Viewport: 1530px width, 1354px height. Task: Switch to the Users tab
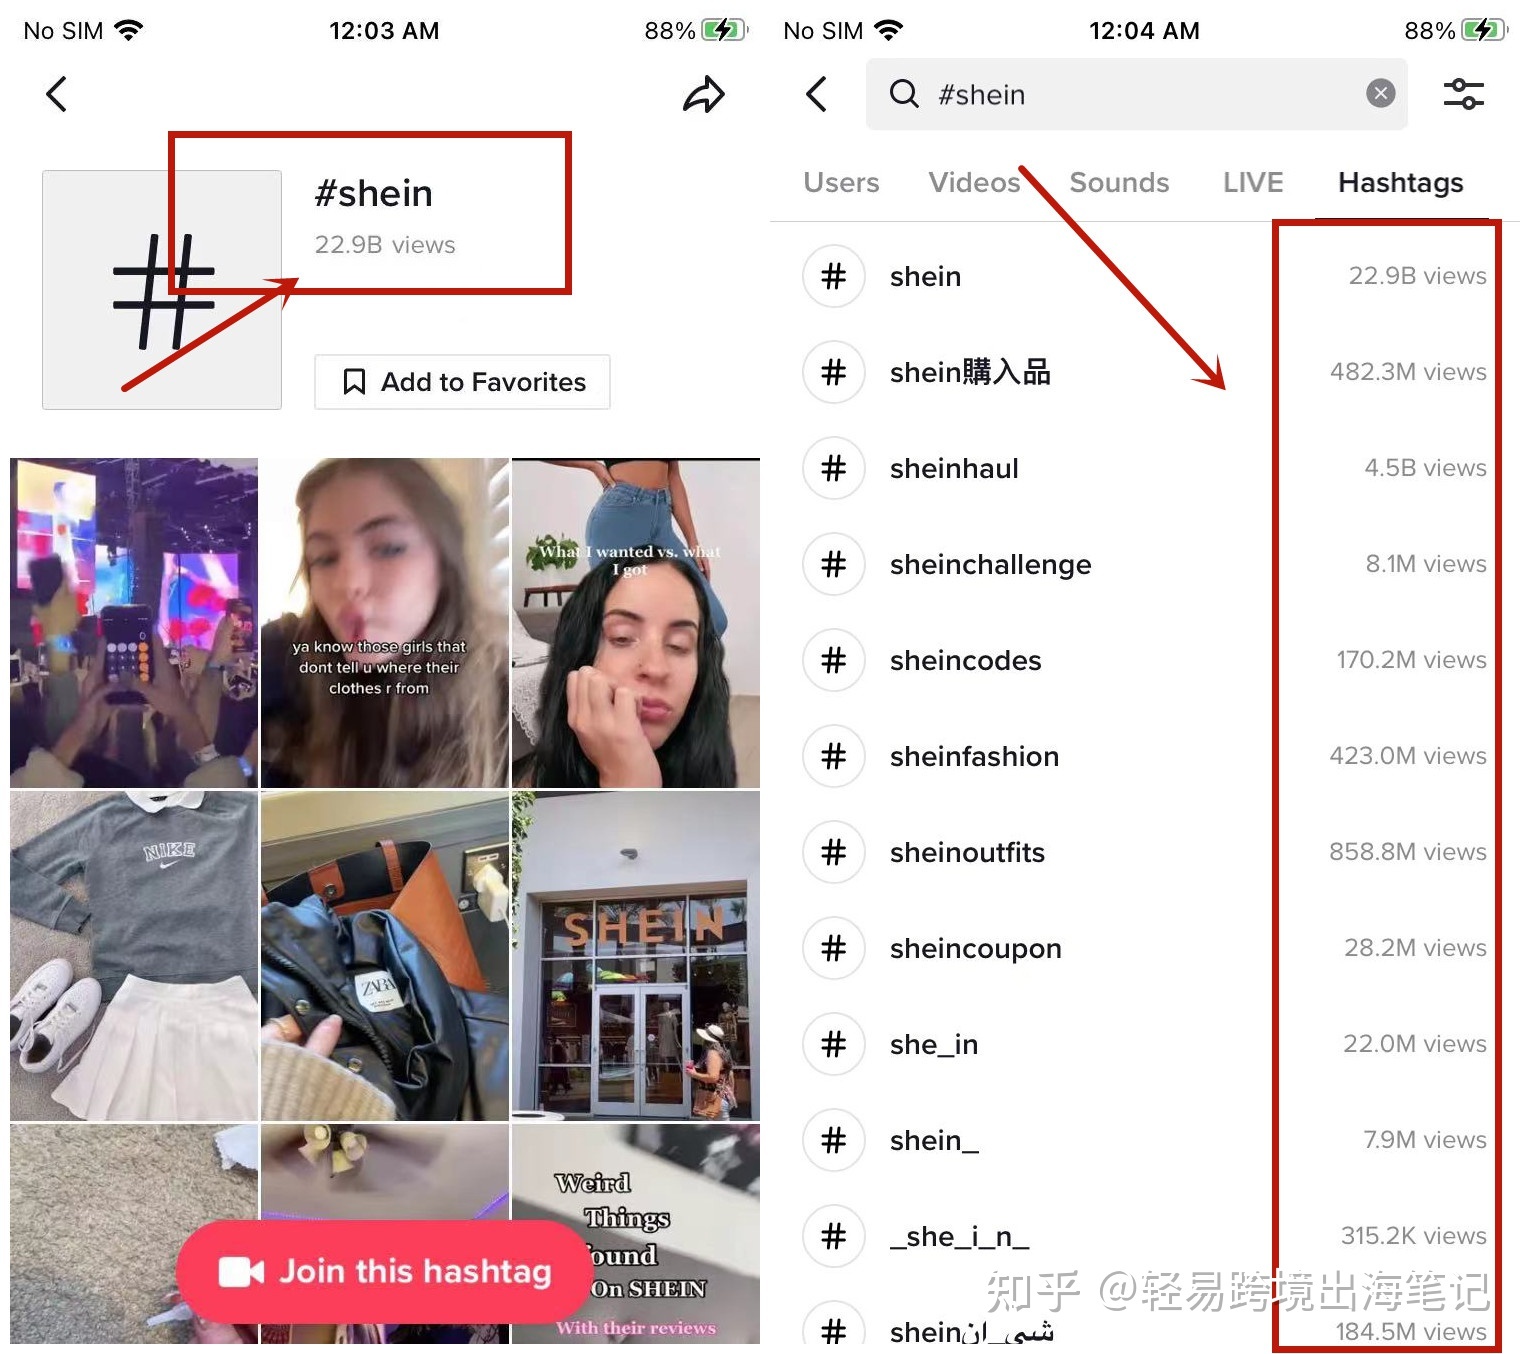840,182
